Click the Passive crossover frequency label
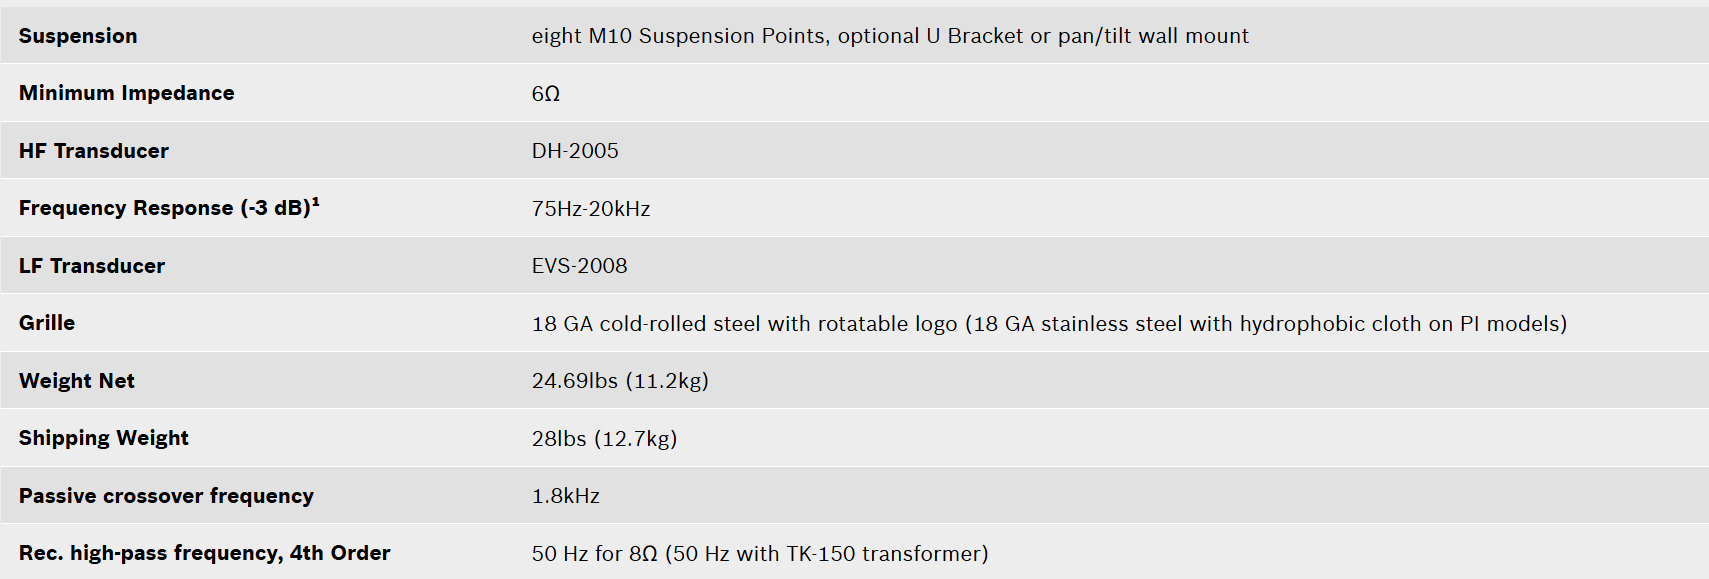Image resolution: width=1709 pixels, height=579 pixels. click(166, 496)
